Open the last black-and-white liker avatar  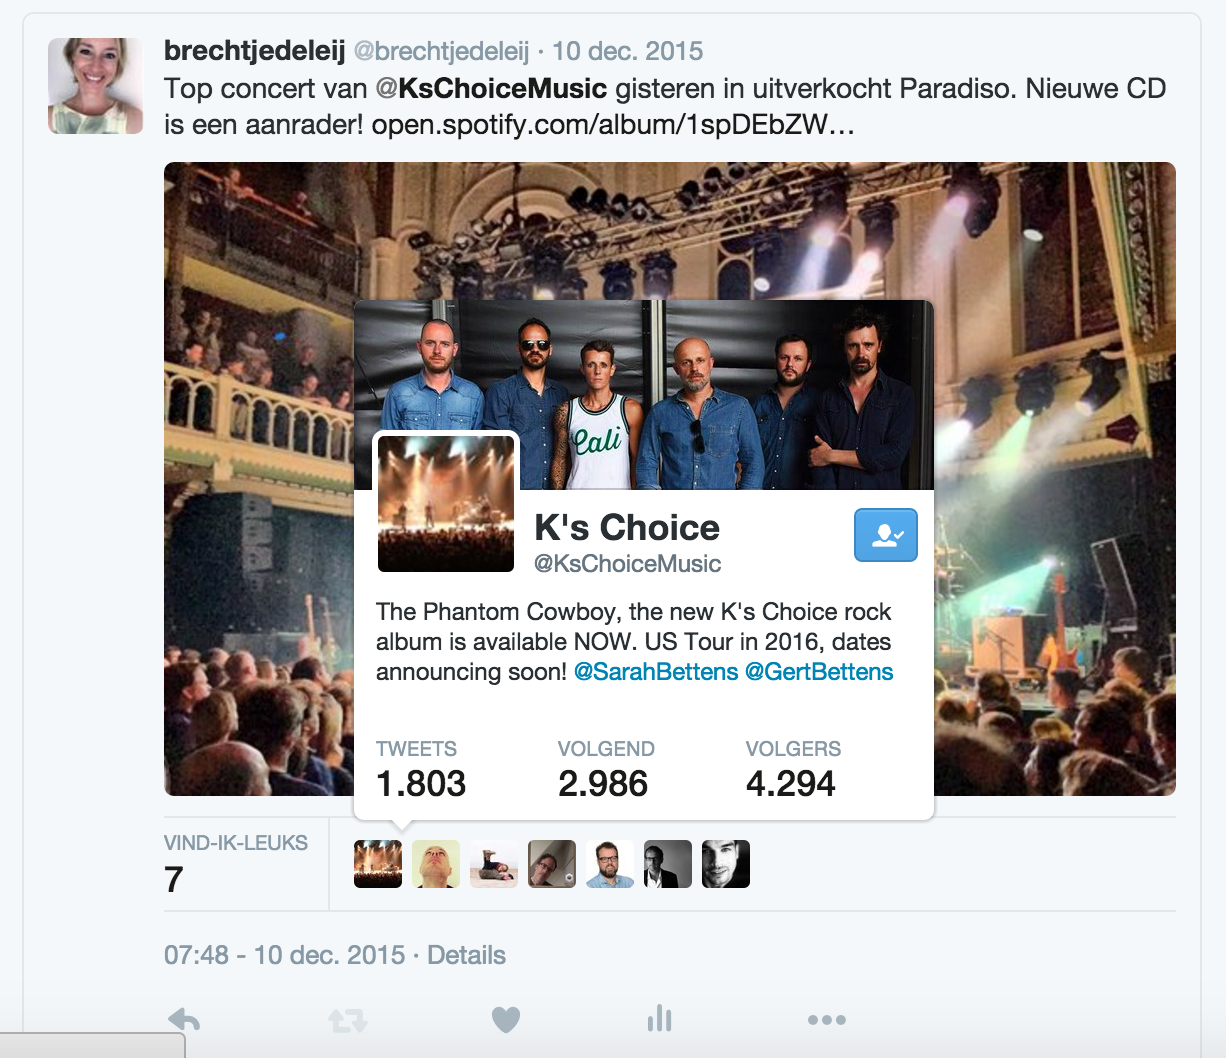pos(726,864)
